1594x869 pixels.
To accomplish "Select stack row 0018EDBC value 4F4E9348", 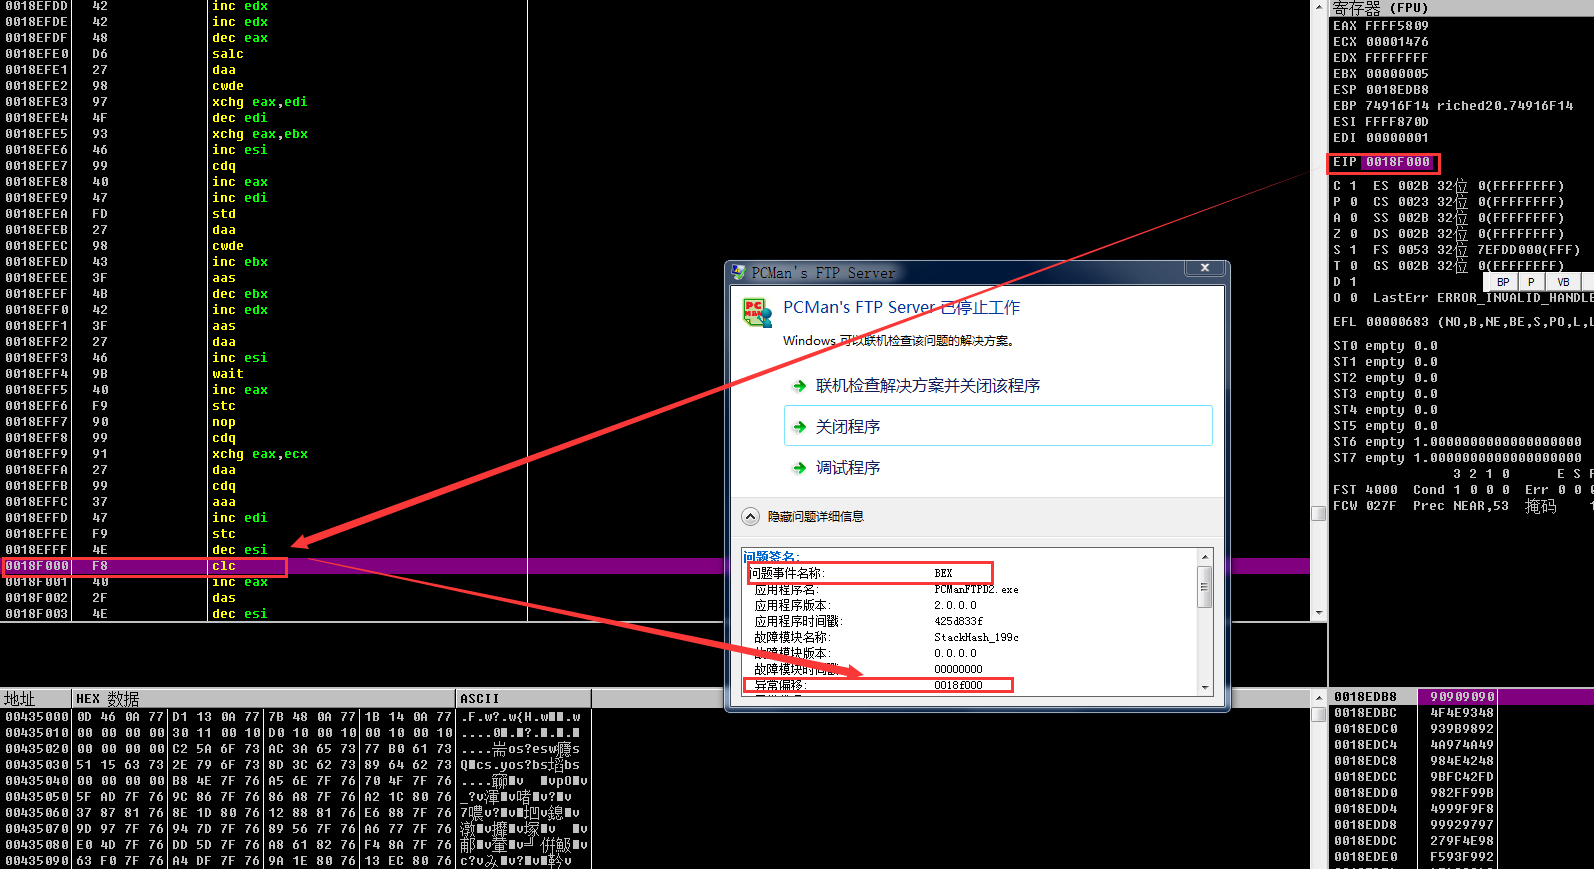I will point(1462,713).
